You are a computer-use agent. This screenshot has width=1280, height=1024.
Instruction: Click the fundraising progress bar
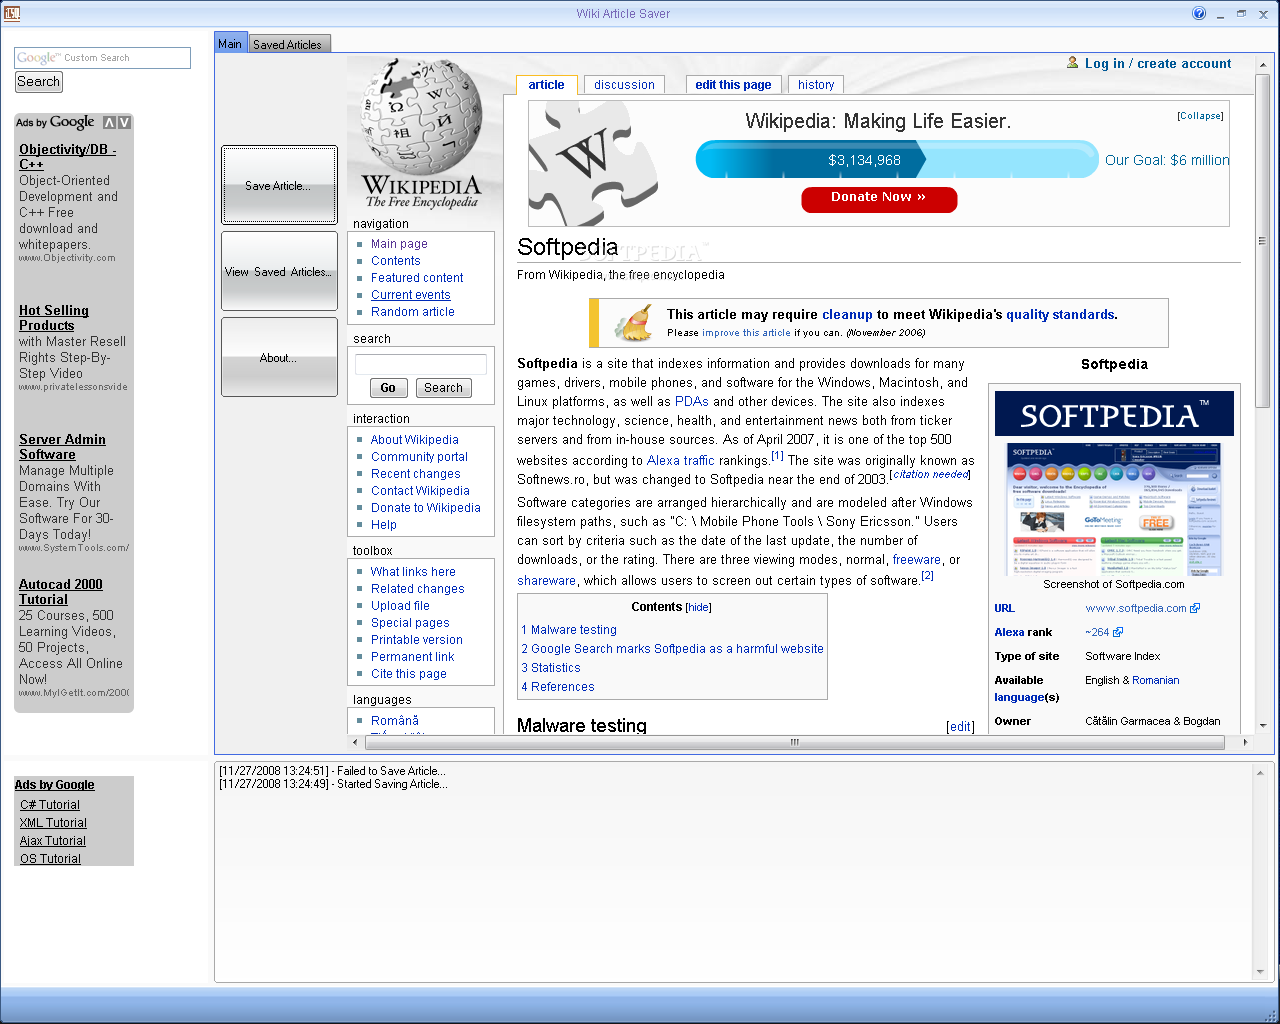[x=897, y=160]
